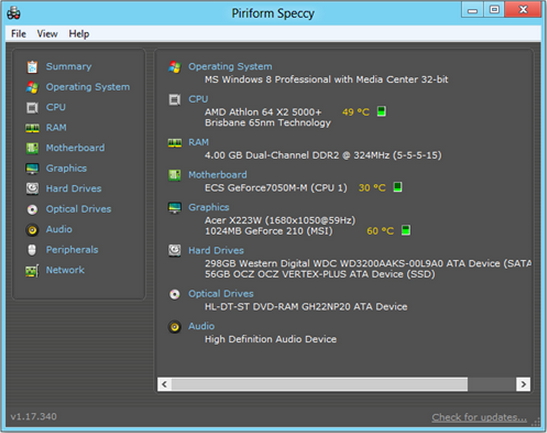
Task: Click the Graphics monitor icon in summary pane
Action: coord(174,208)
